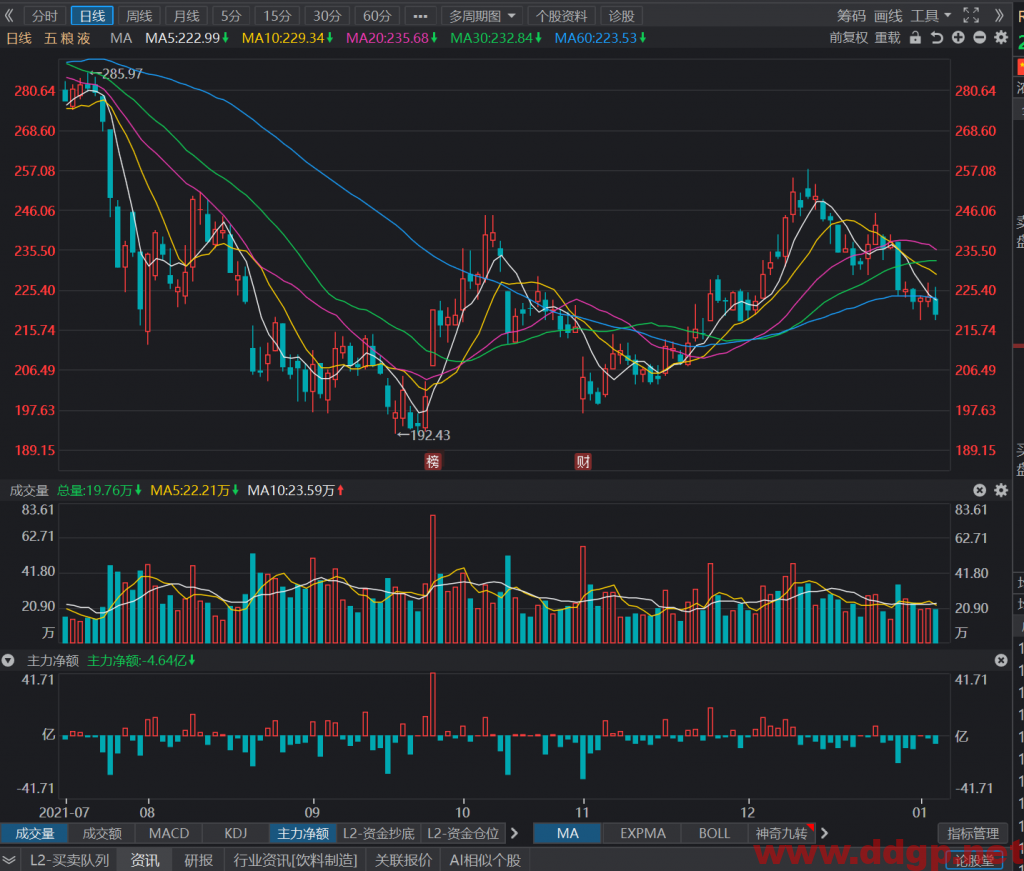Select the 30分 period tab
The image size is (1024, 871).
pyautogui.click(x=327, y=16)
